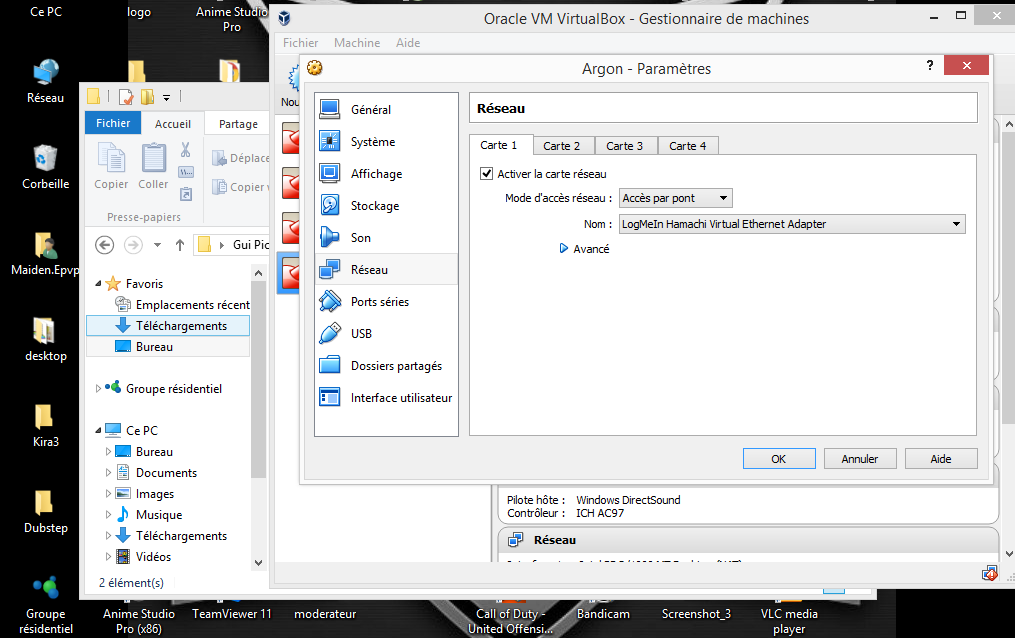Click the Explorer up-directory arrow

click(180, 245)
